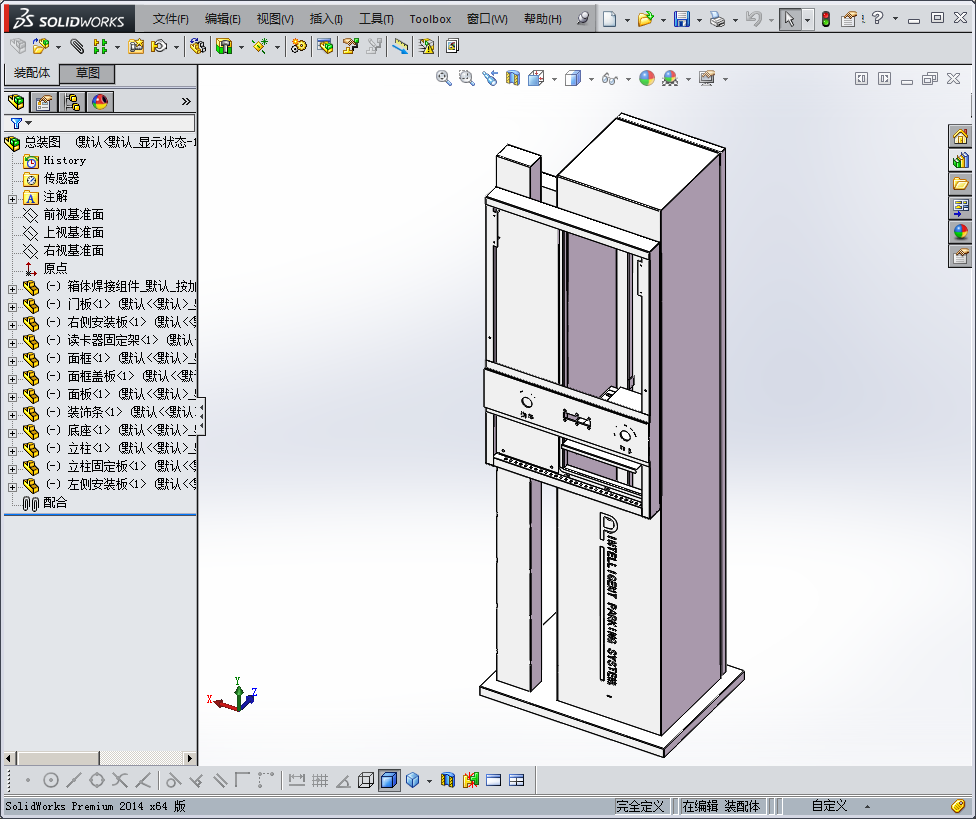Screen dimensions: 976x819
Task: Open the 工具(T) menu
Action: click(x=377, y=19)
